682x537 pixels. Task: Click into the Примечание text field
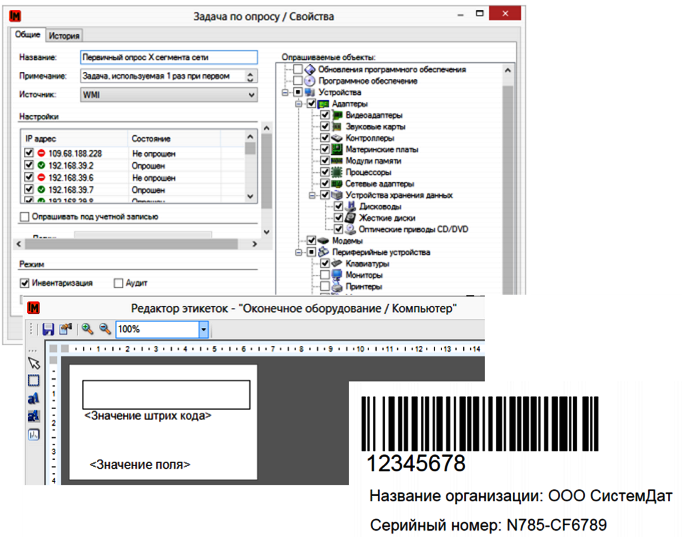click(162, 76)
